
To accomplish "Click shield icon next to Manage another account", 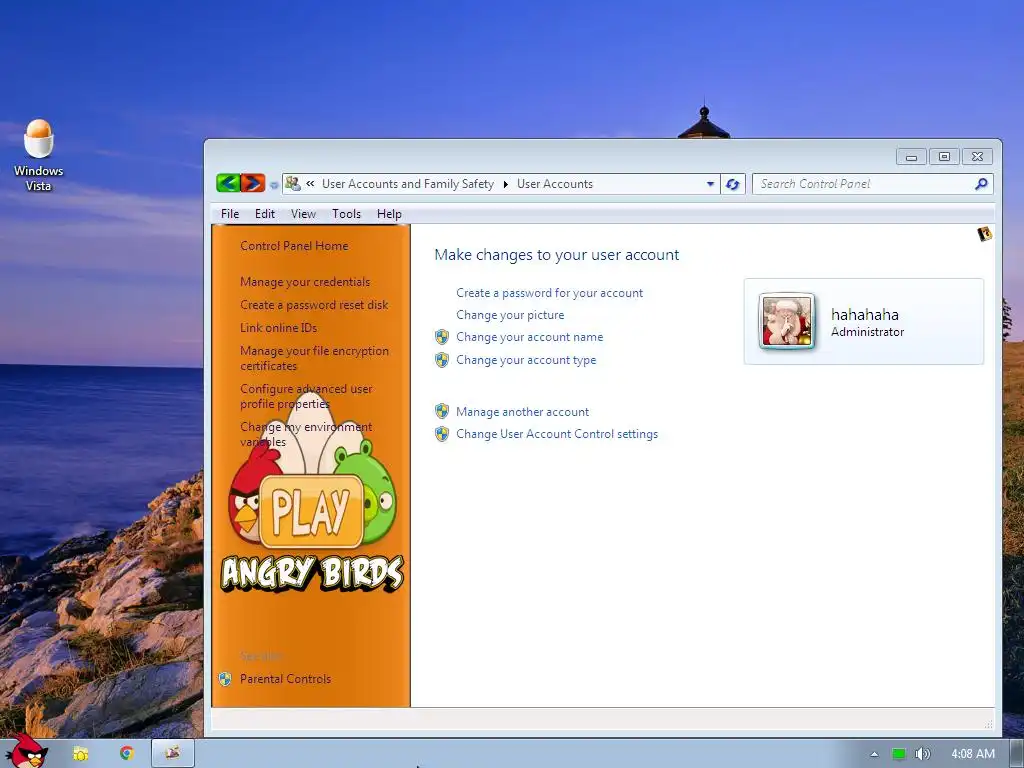I will pyautogui.click(x=442, y=411).
